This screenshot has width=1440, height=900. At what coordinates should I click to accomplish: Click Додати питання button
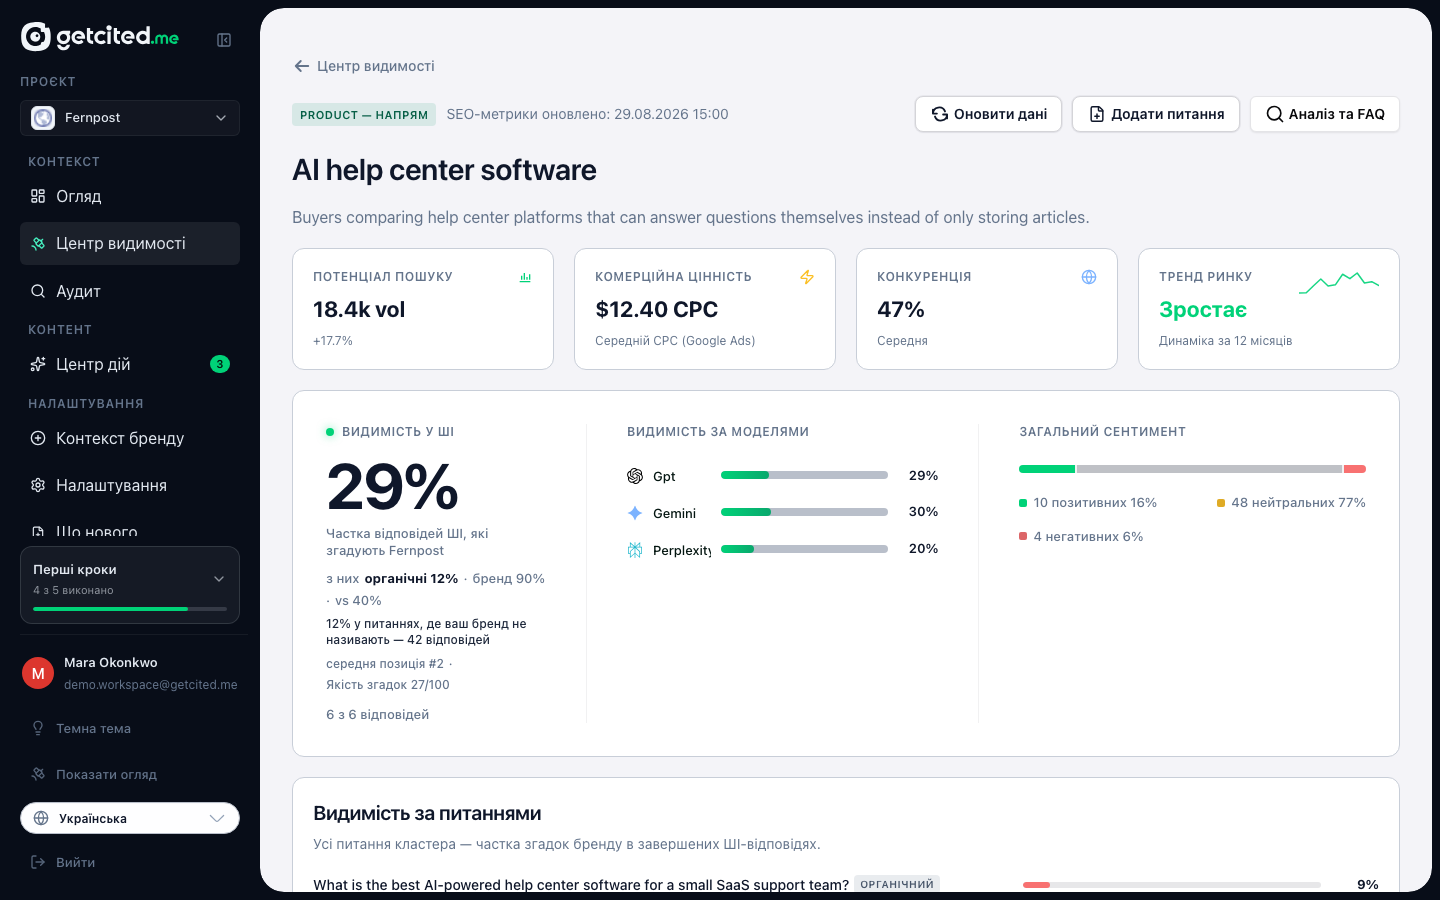click(1156, 114)
